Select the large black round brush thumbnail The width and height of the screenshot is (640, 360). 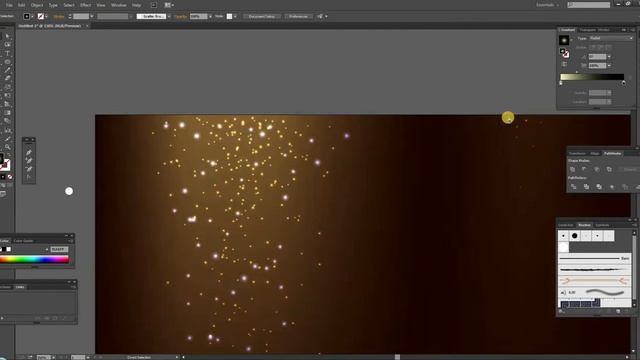coord(575,236)
